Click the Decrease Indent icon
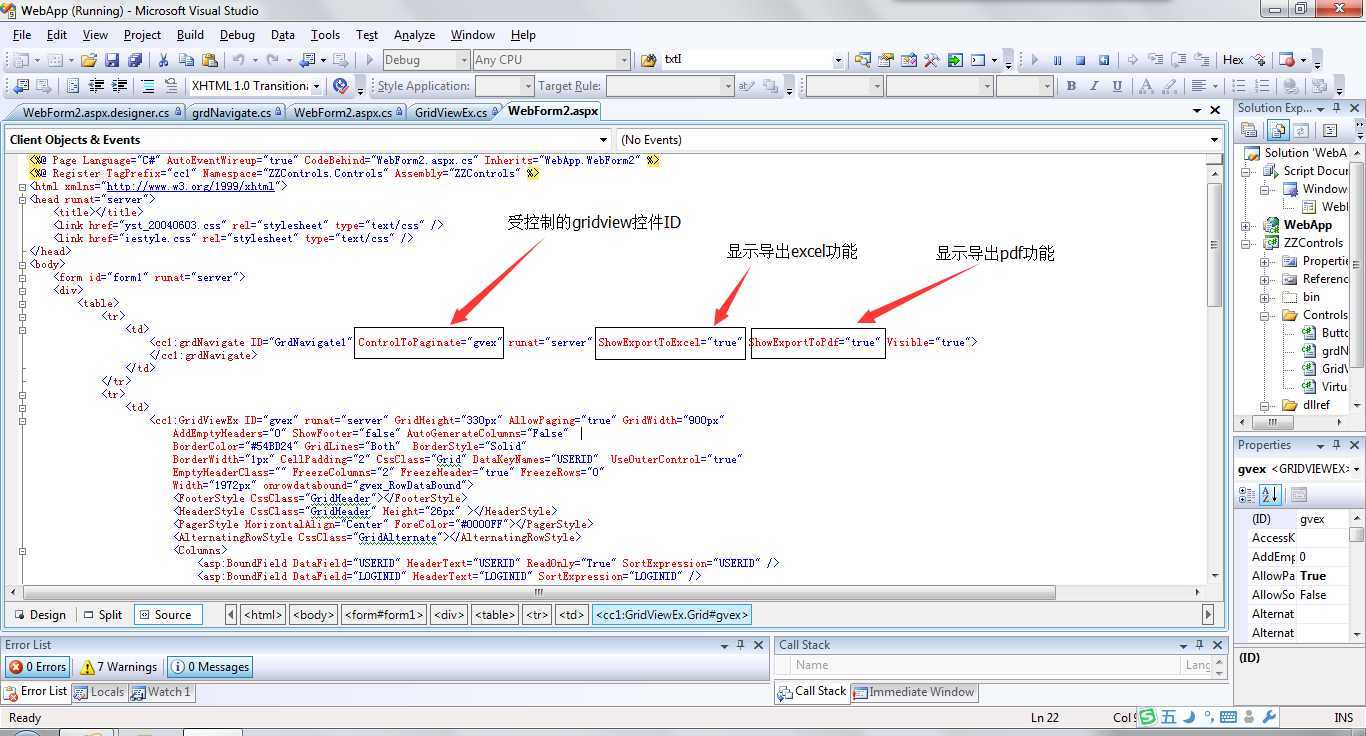Image resolution: width=1366 pixels, height=736 pixels. click(96, 86)
